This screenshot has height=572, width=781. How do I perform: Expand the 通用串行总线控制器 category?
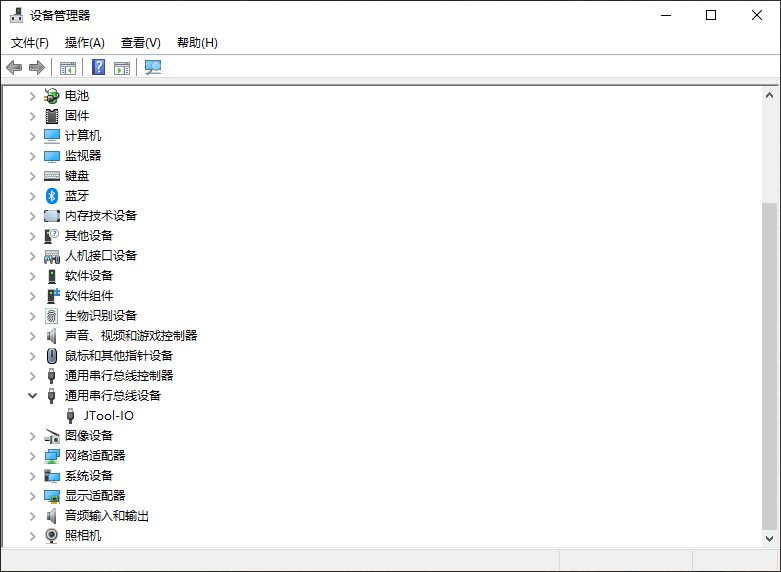tap(32, 376)
